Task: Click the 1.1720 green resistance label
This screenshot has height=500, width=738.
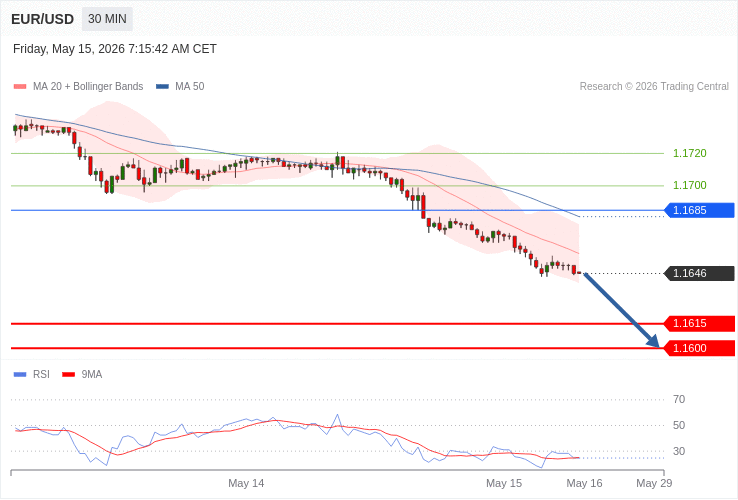Action: click(690, 153)
